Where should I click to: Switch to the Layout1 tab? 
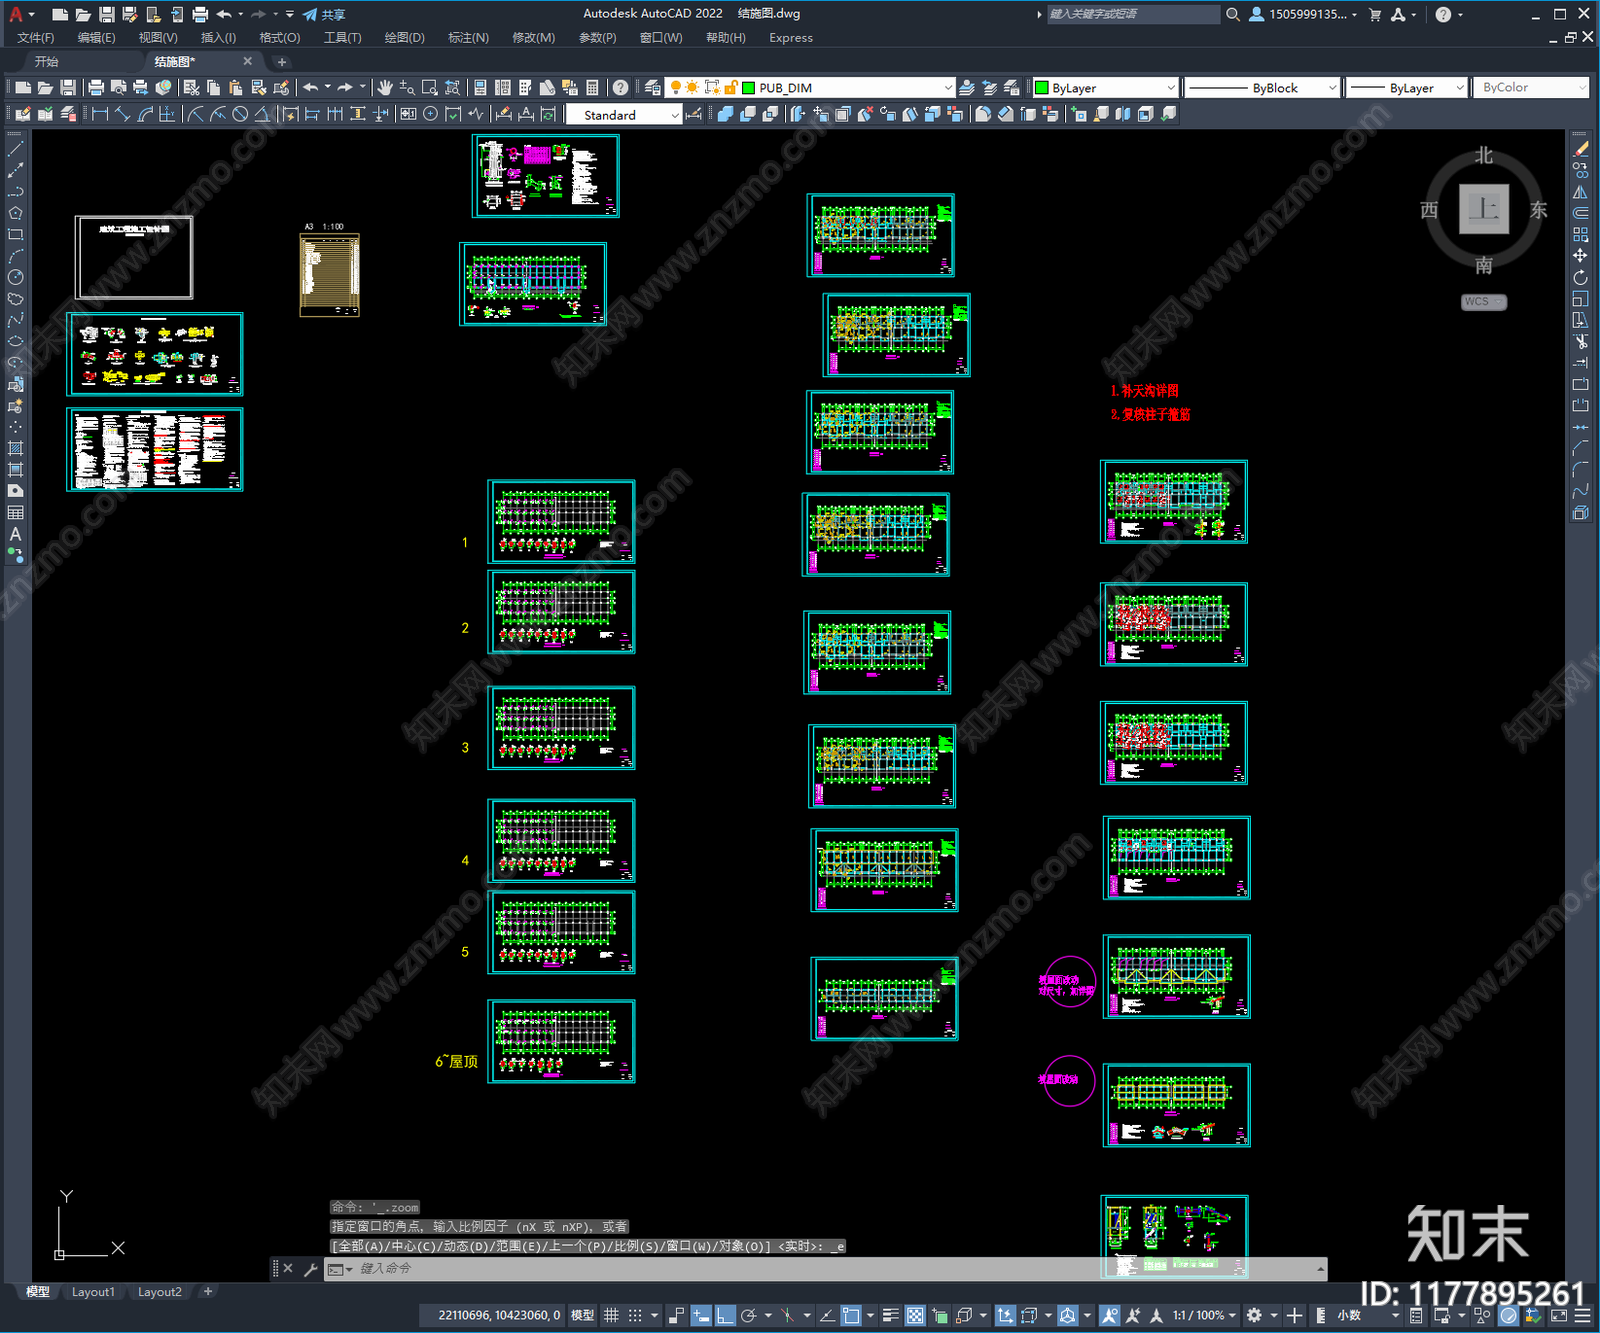coord(93,1292)
